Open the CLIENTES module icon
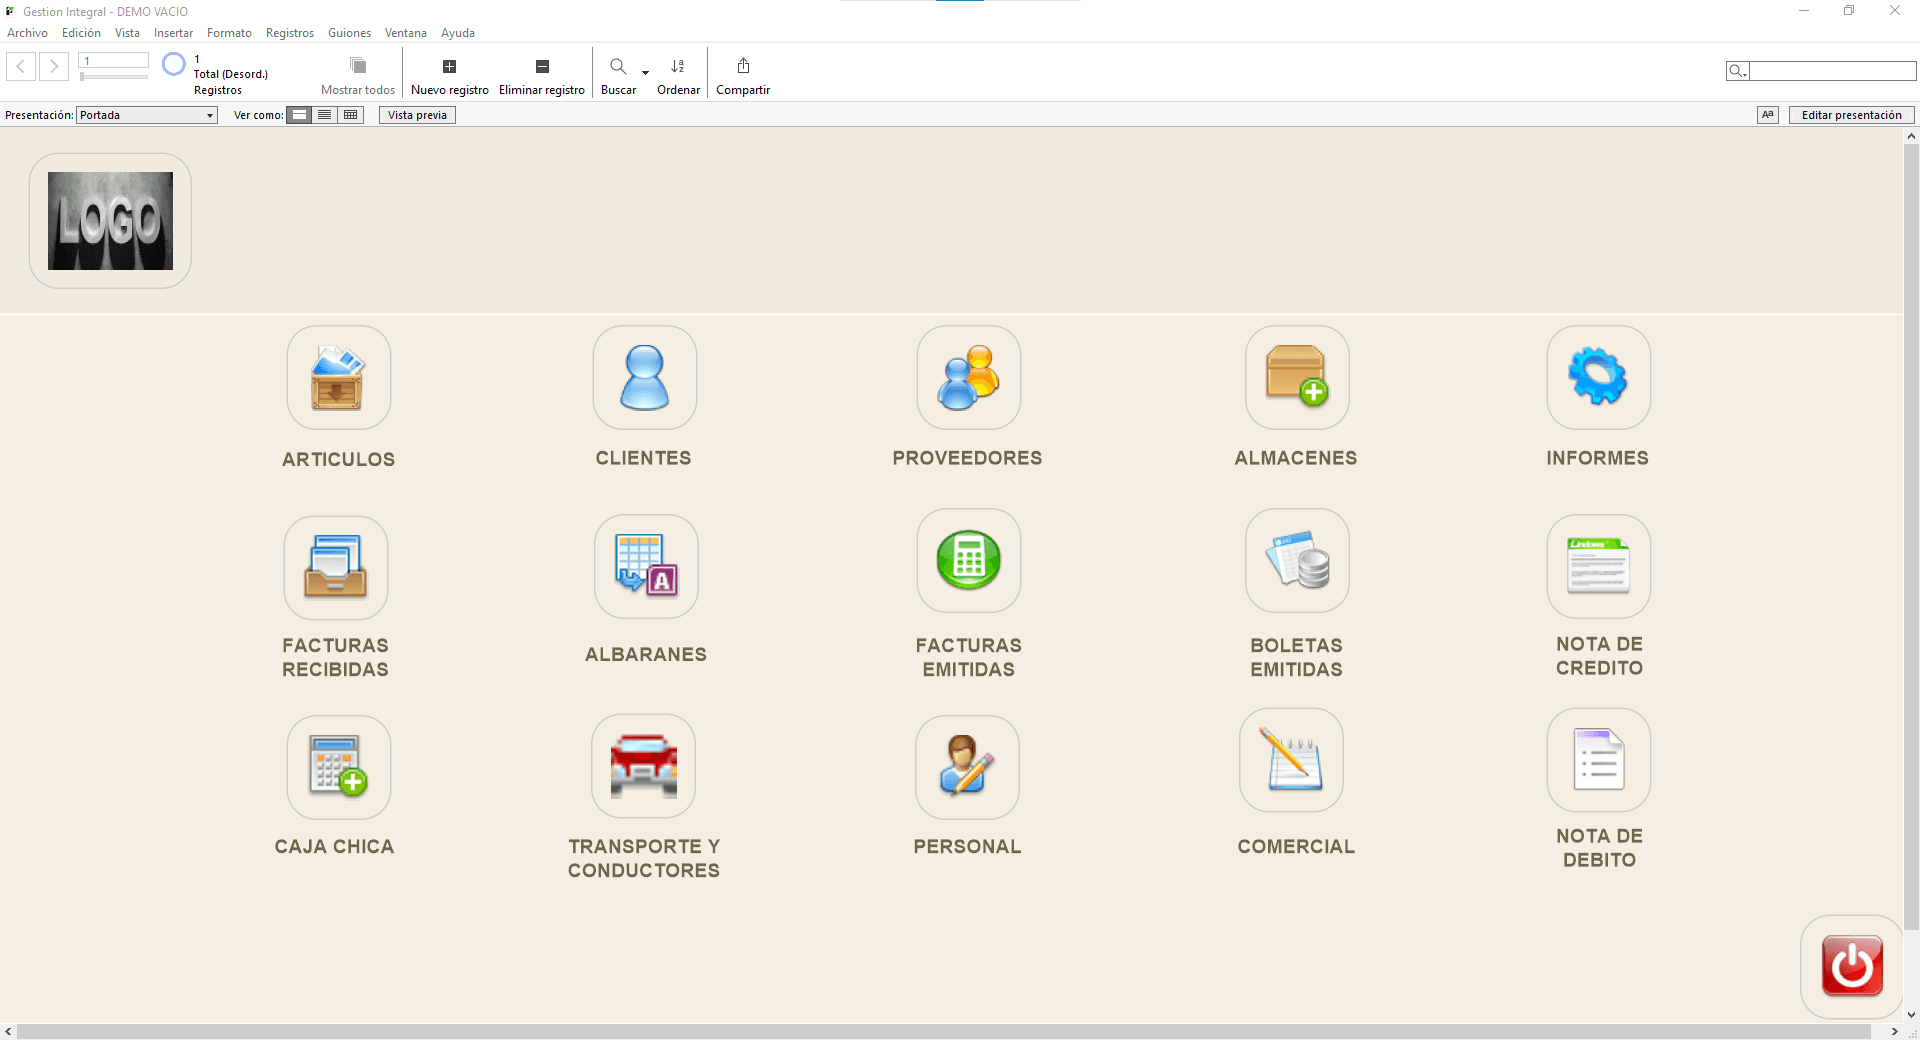This screenshot has width=1920, height=1040. tap(644, 378)
